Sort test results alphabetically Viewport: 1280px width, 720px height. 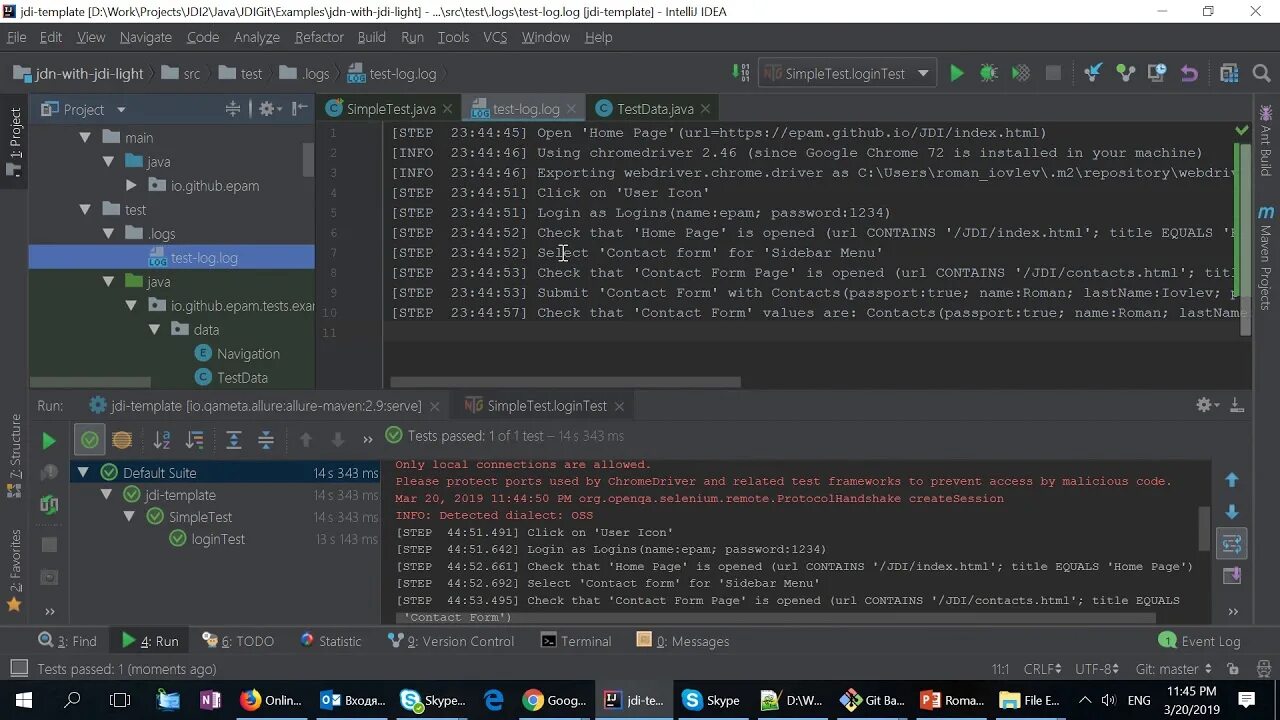point(161,439)
